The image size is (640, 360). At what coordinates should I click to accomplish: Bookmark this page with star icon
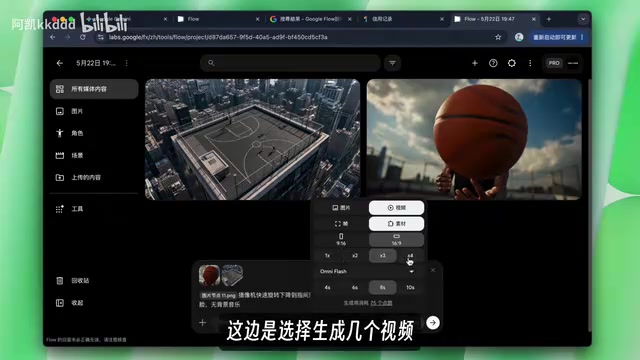coord(498,37)
